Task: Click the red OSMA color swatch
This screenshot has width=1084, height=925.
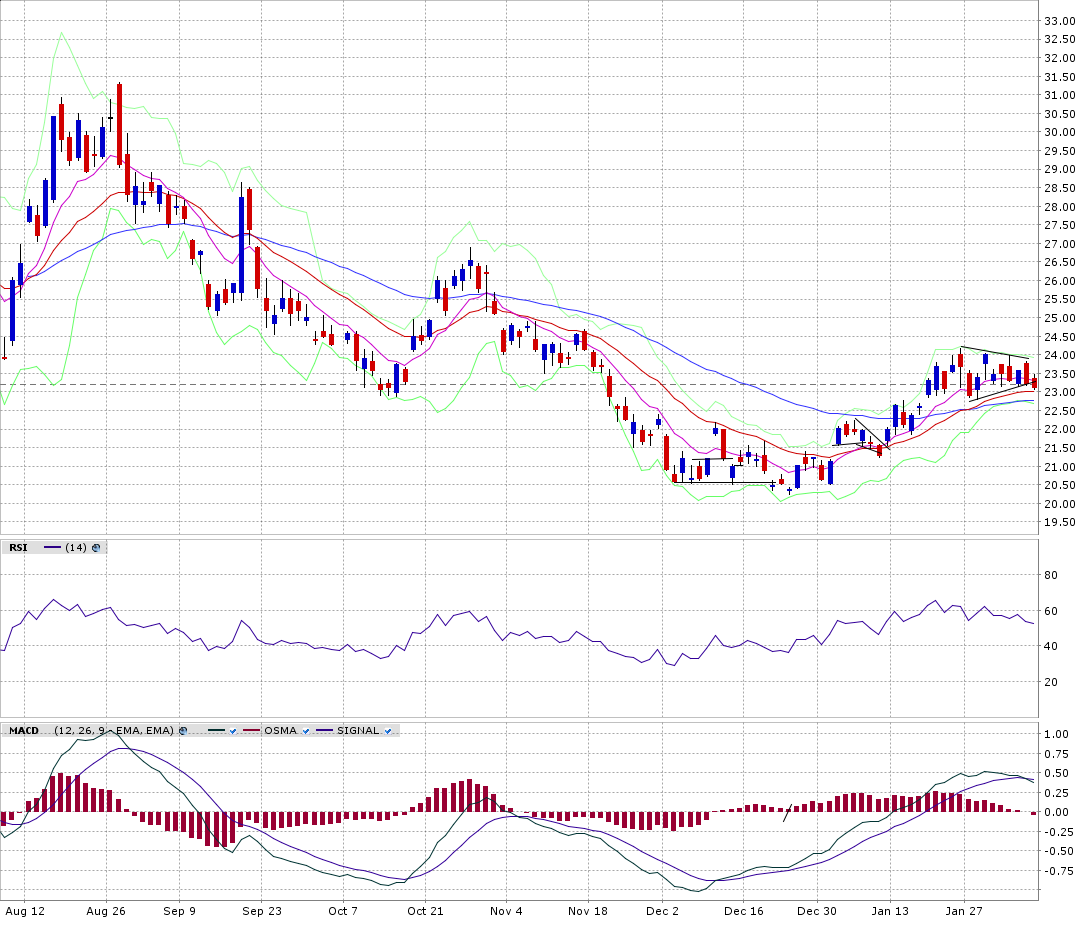Action: pyautogui.click(x=251, y=731)
